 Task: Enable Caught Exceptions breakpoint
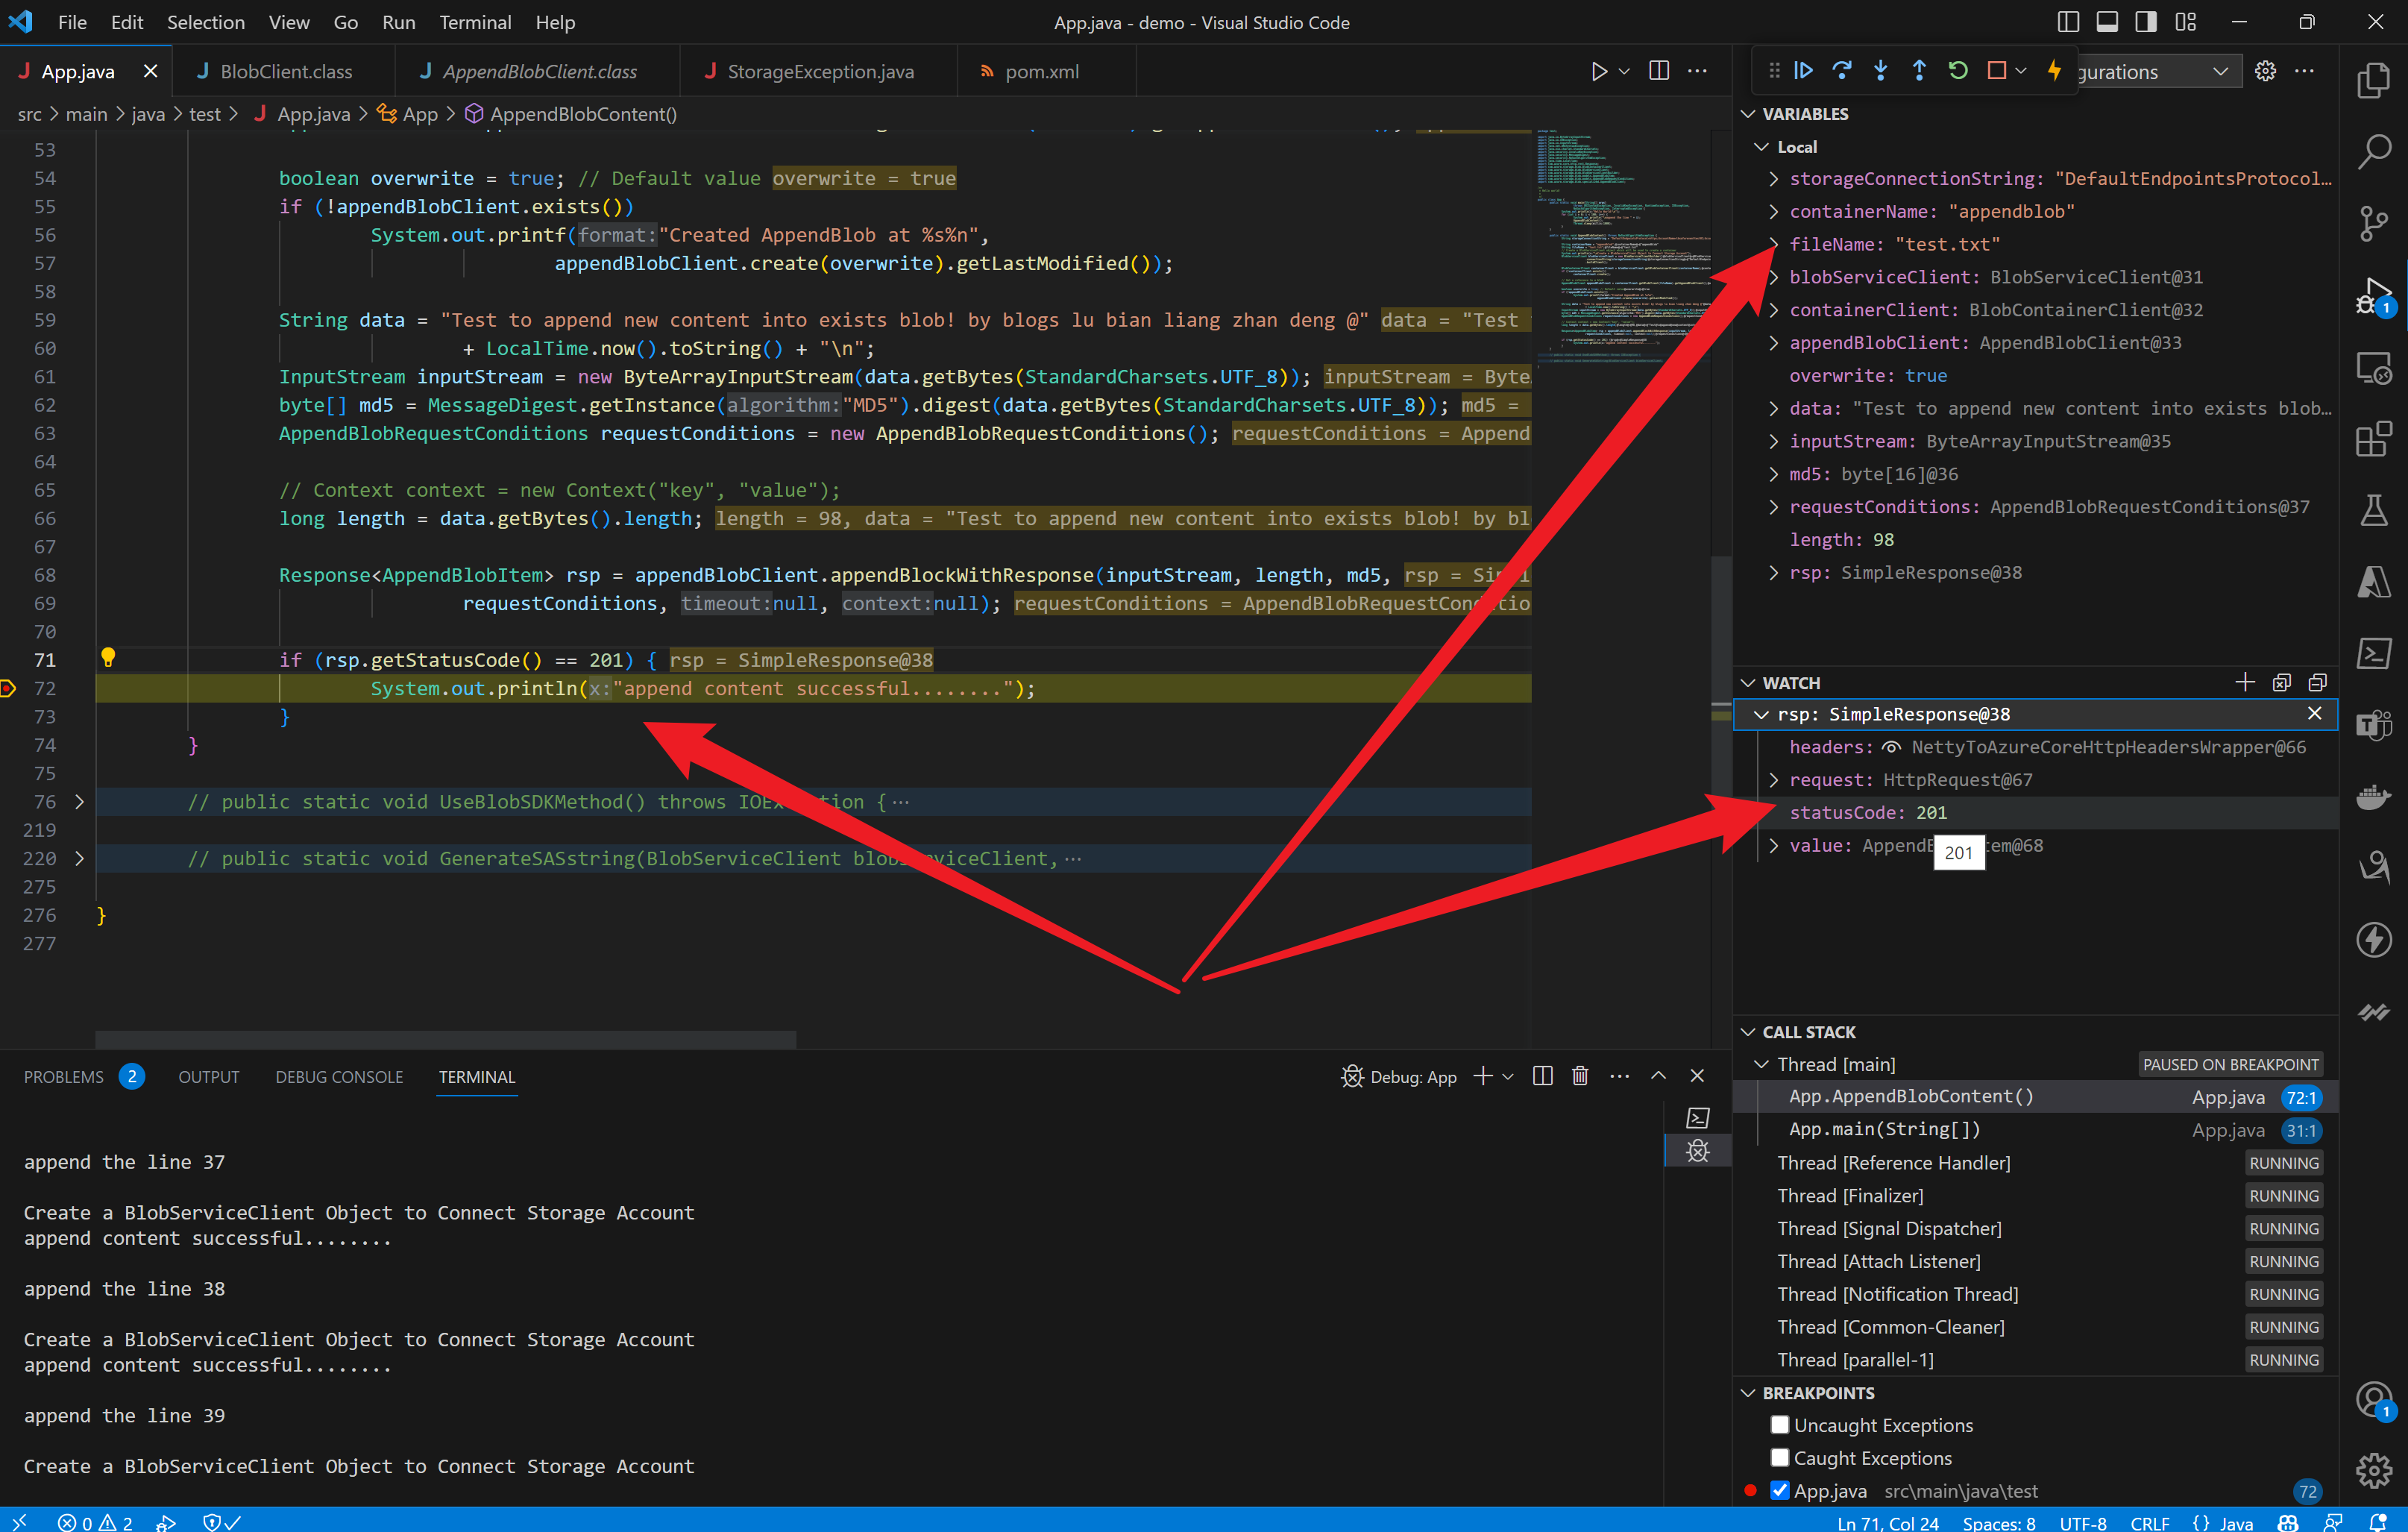[1779, 1458]
